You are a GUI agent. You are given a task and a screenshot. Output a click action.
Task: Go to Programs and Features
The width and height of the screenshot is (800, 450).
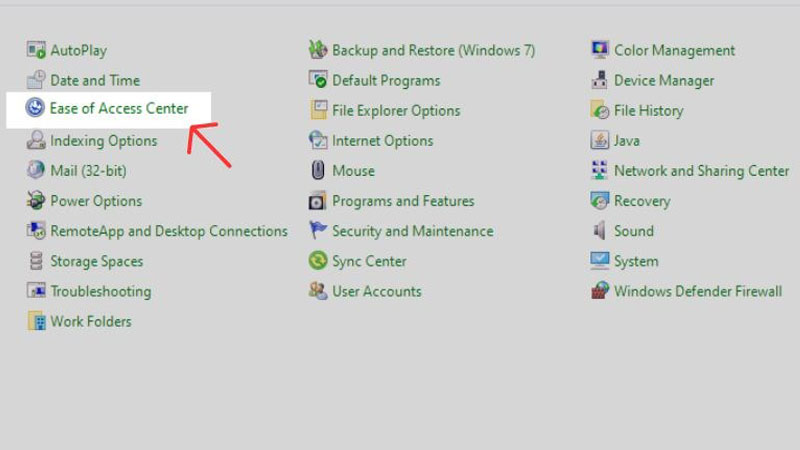point(403,201)
